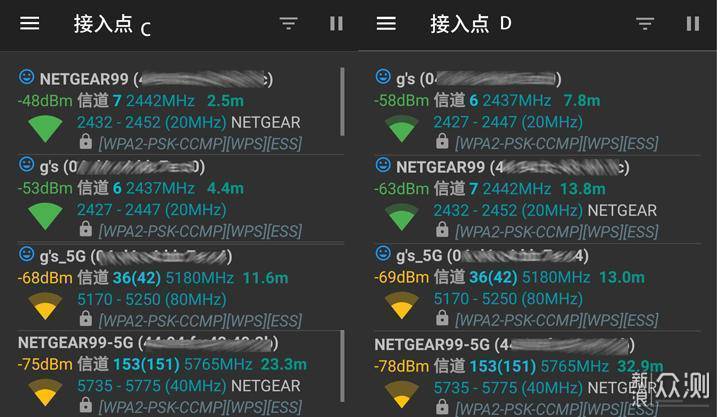Click lock icon of NETGEAR99-5G in panel C
Screen dimensions: 720x417
coord(85,405)
